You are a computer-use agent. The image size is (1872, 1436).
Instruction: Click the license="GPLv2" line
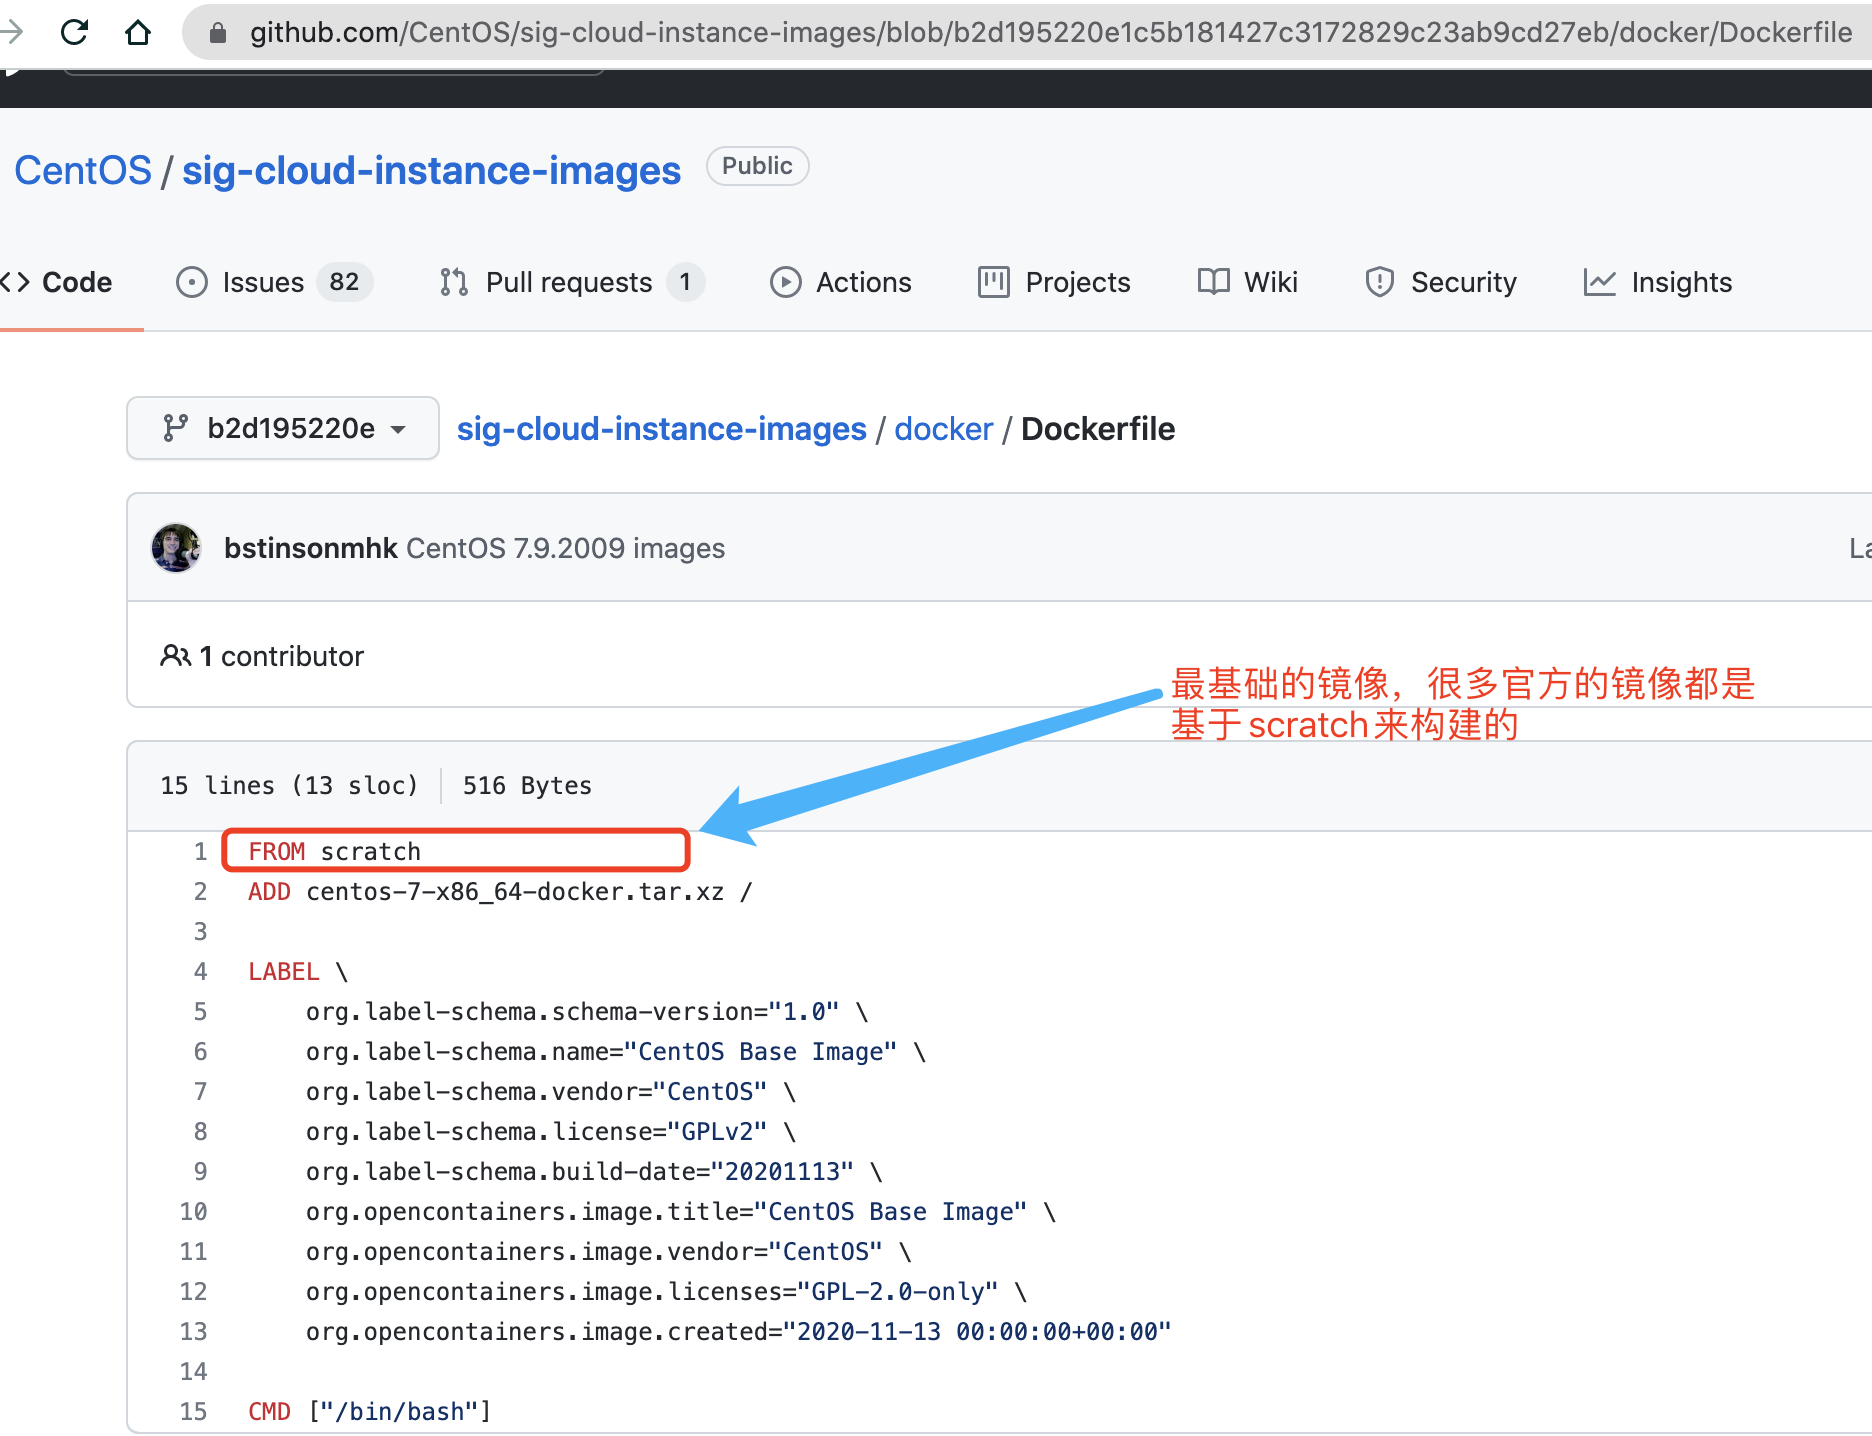click(551, 1131)
